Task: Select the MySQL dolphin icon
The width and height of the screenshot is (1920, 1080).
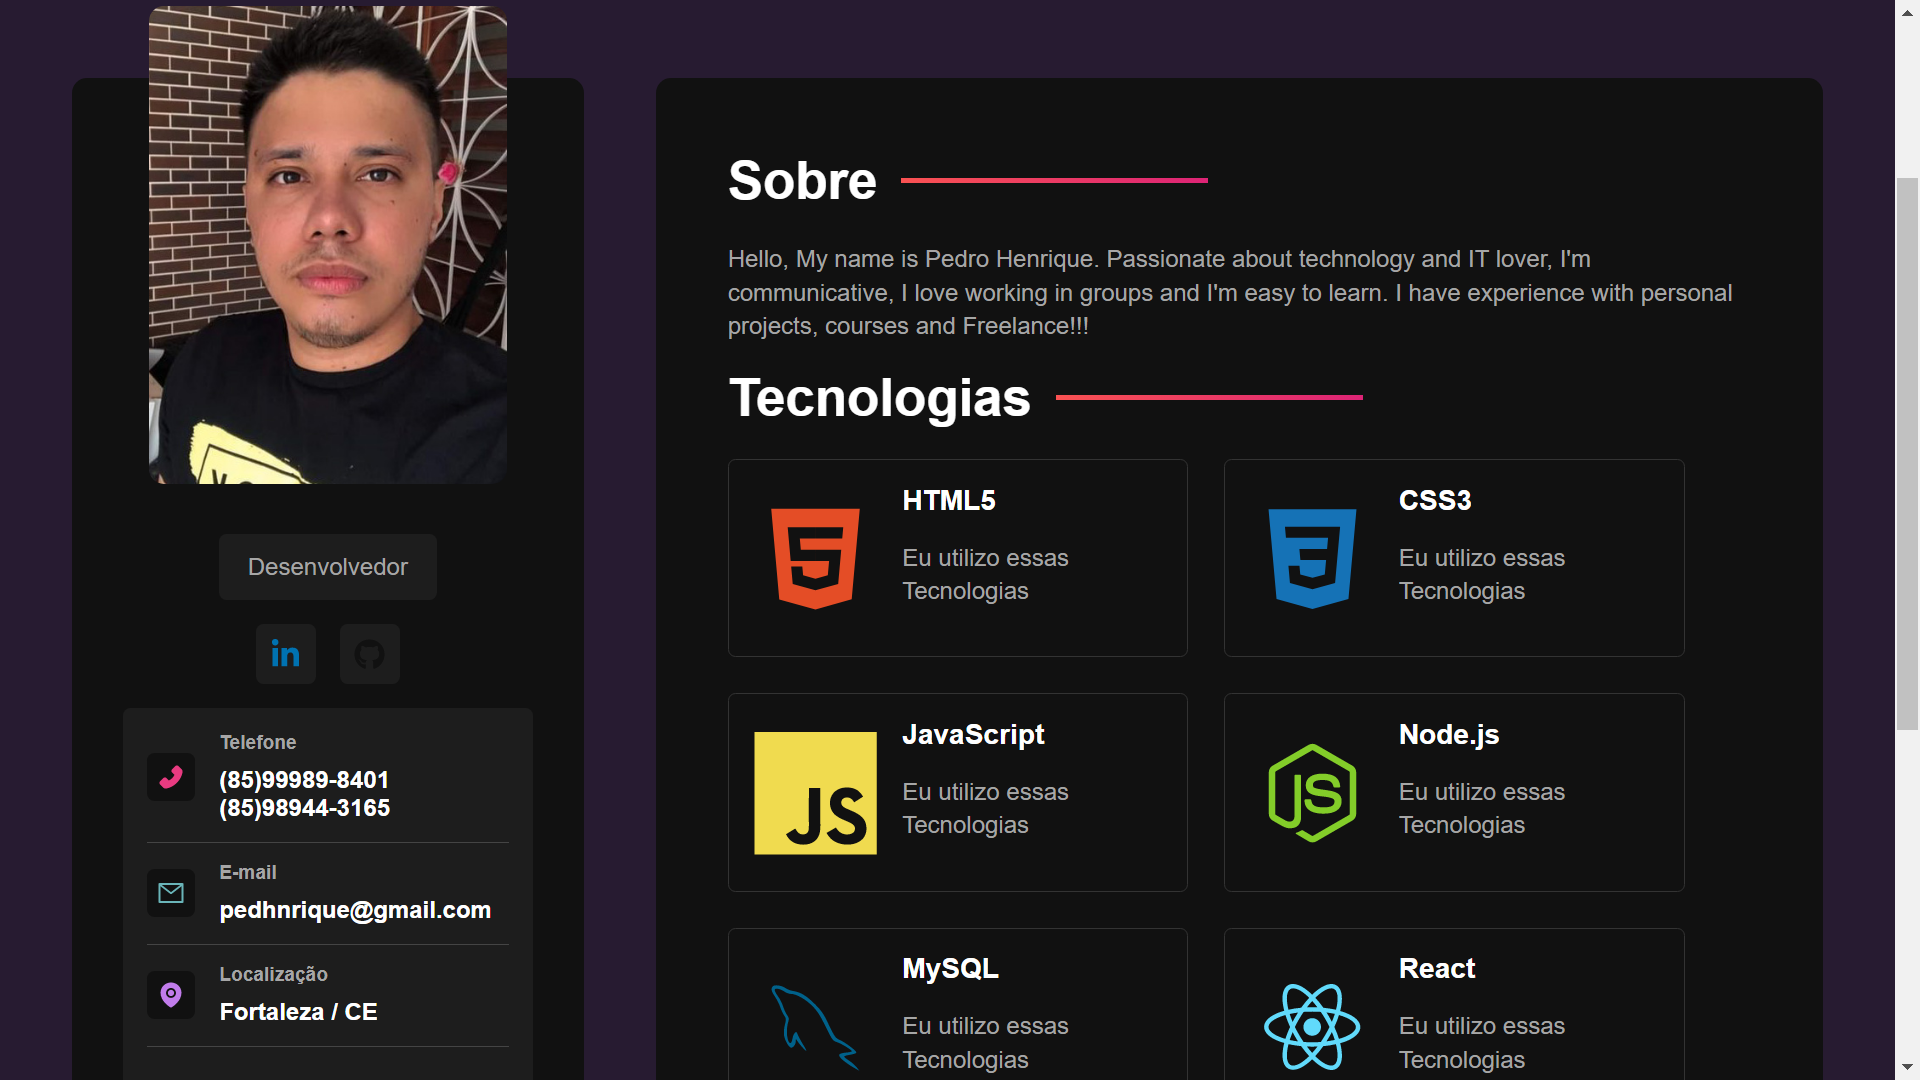Action: (x=815, y=1026)
